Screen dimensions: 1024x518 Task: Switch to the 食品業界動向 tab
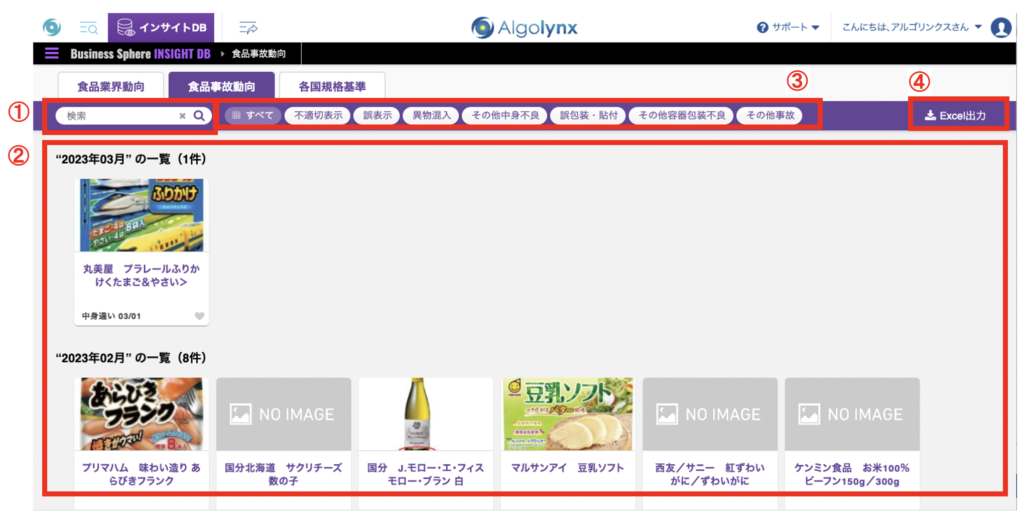point(109,86)
